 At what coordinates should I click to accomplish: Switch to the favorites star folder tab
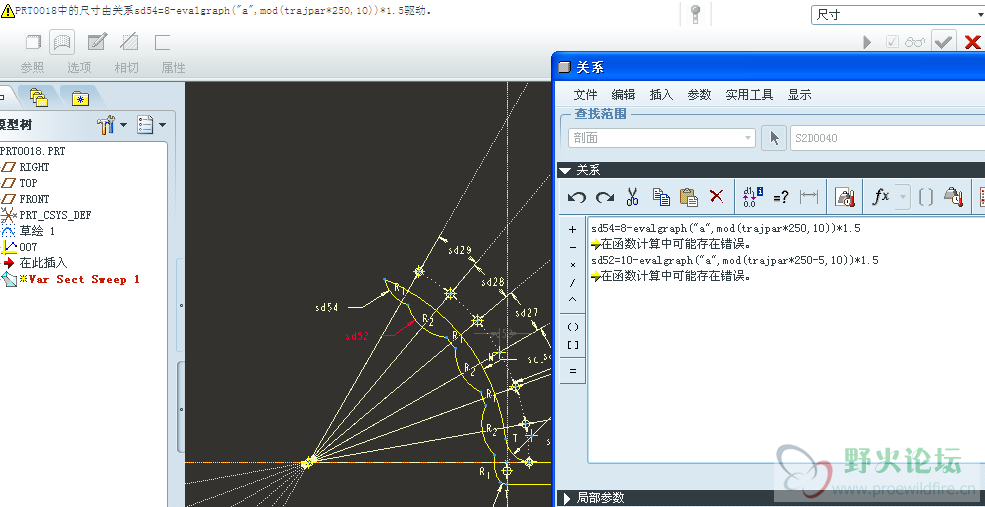pos(80,97)
